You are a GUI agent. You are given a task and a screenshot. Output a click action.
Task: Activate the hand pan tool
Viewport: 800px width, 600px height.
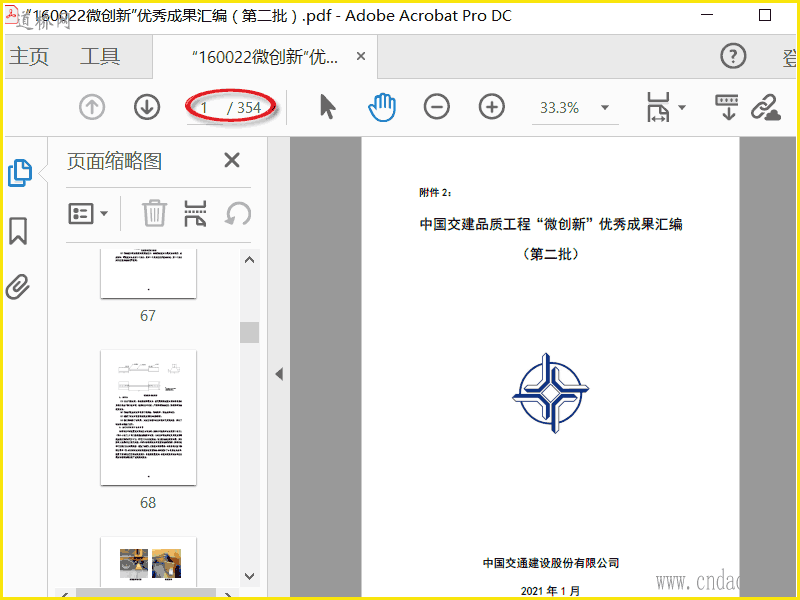point(382,107)
